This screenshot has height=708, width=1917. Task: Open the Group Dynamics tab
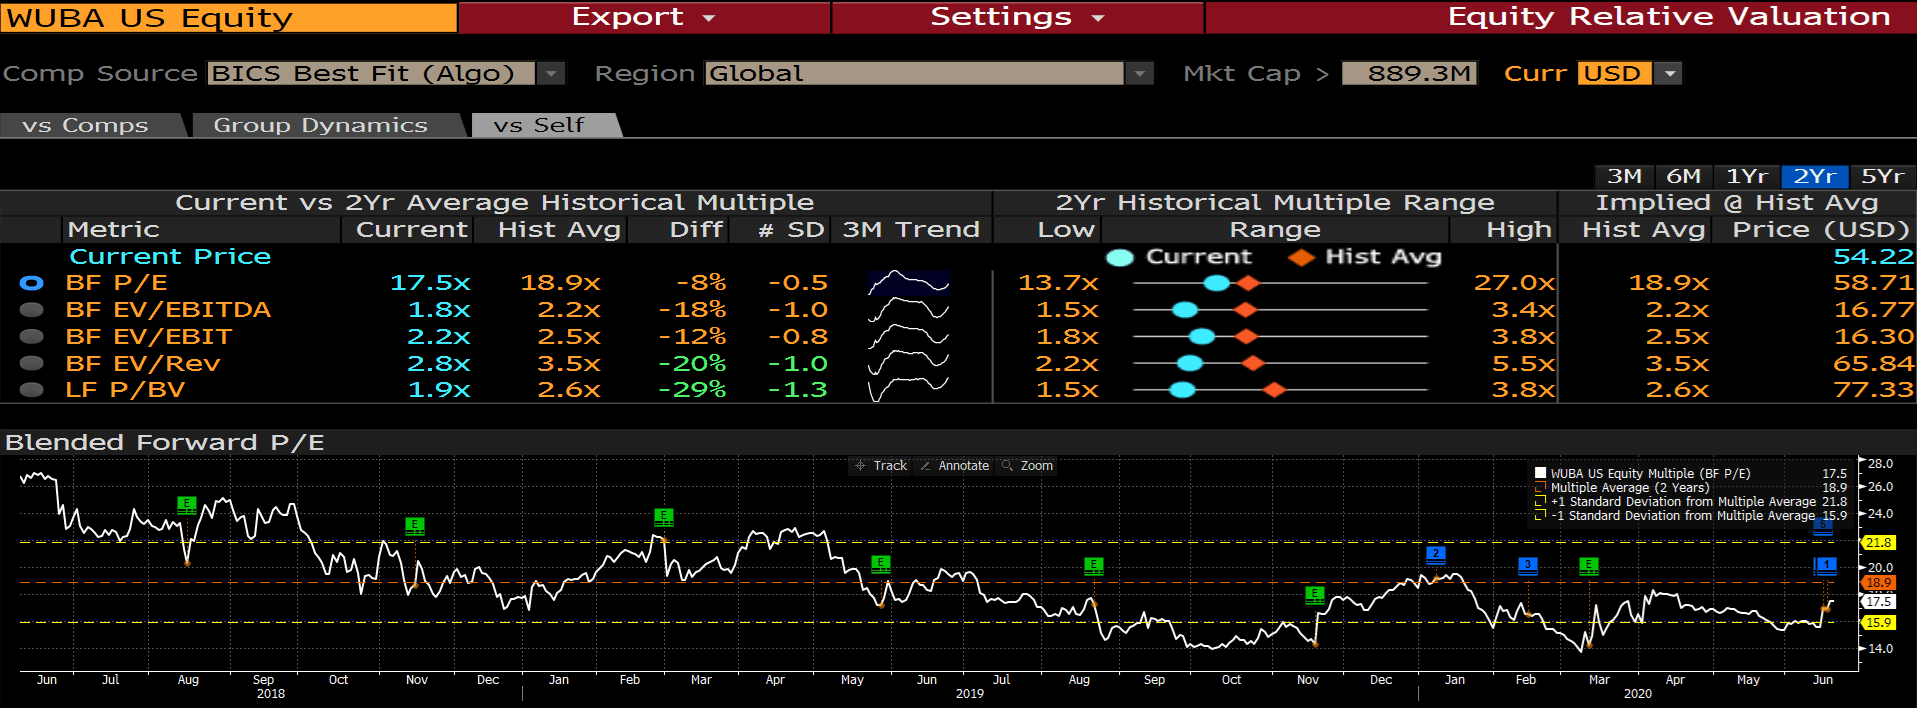pyautogui.click(x=320, y=125)
